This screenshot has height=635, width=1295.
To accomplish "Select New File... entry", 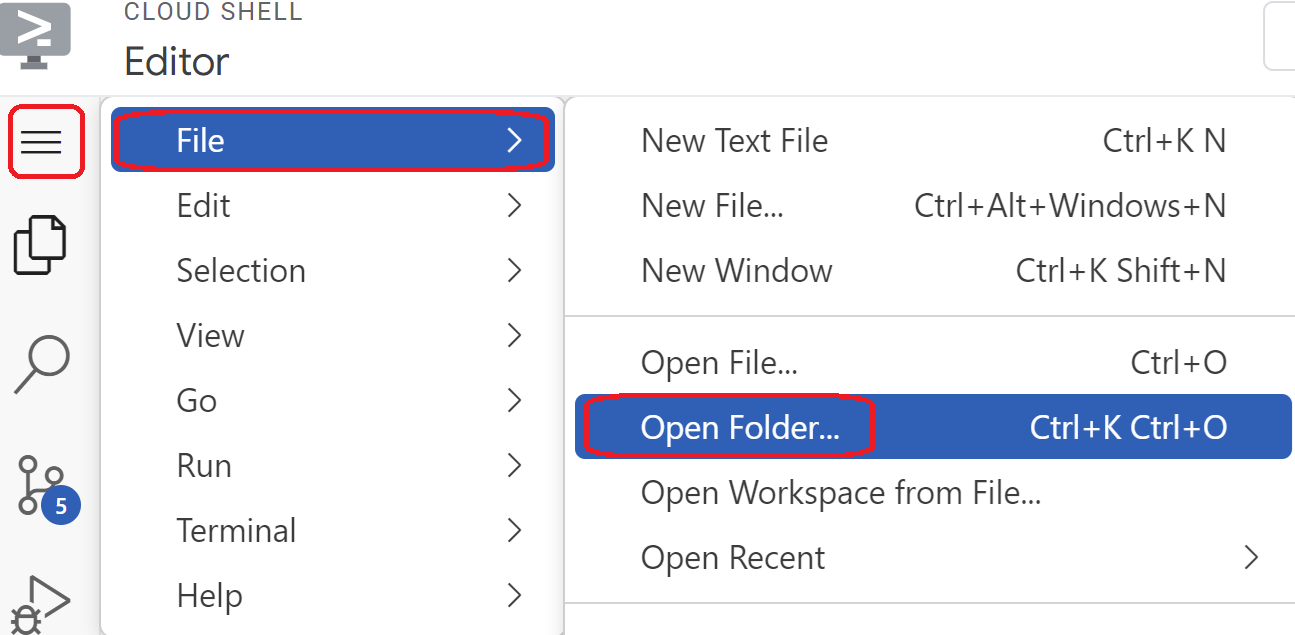I will 712,206.
